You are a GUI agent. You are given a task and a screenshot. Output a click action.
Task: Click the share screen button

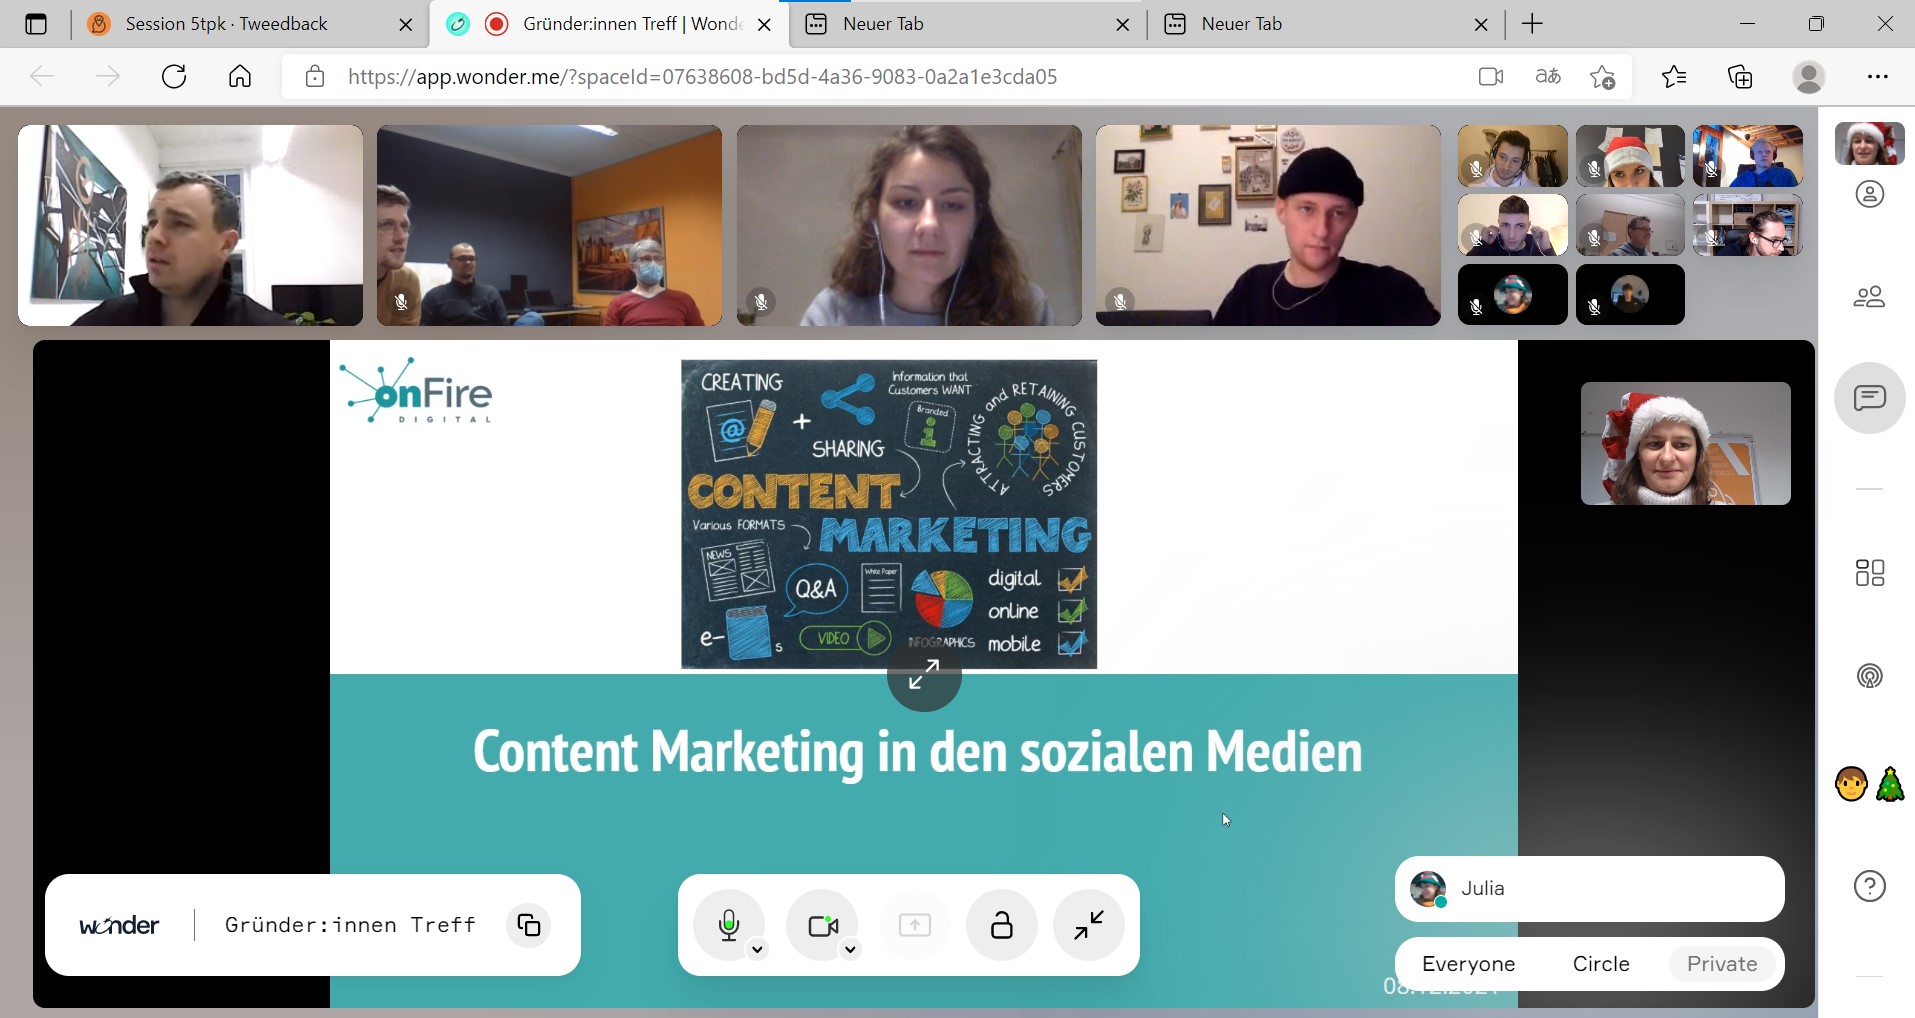click(914, 925)
